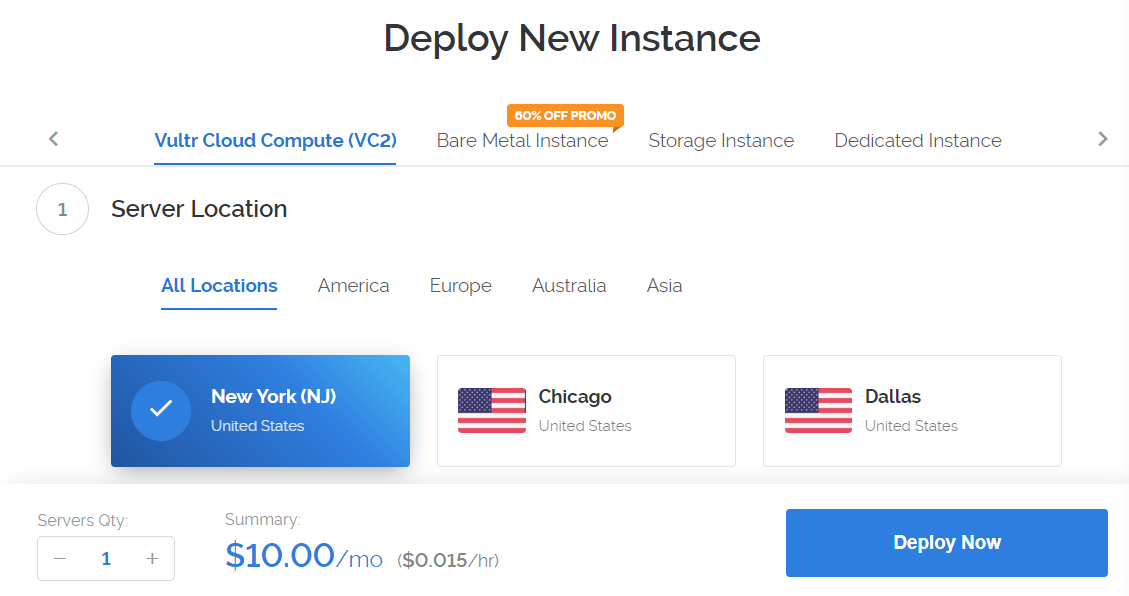Switch to the Bare Metal Instance tab
The height and width of the screenshot is (596, 1129).
point(522,140)
